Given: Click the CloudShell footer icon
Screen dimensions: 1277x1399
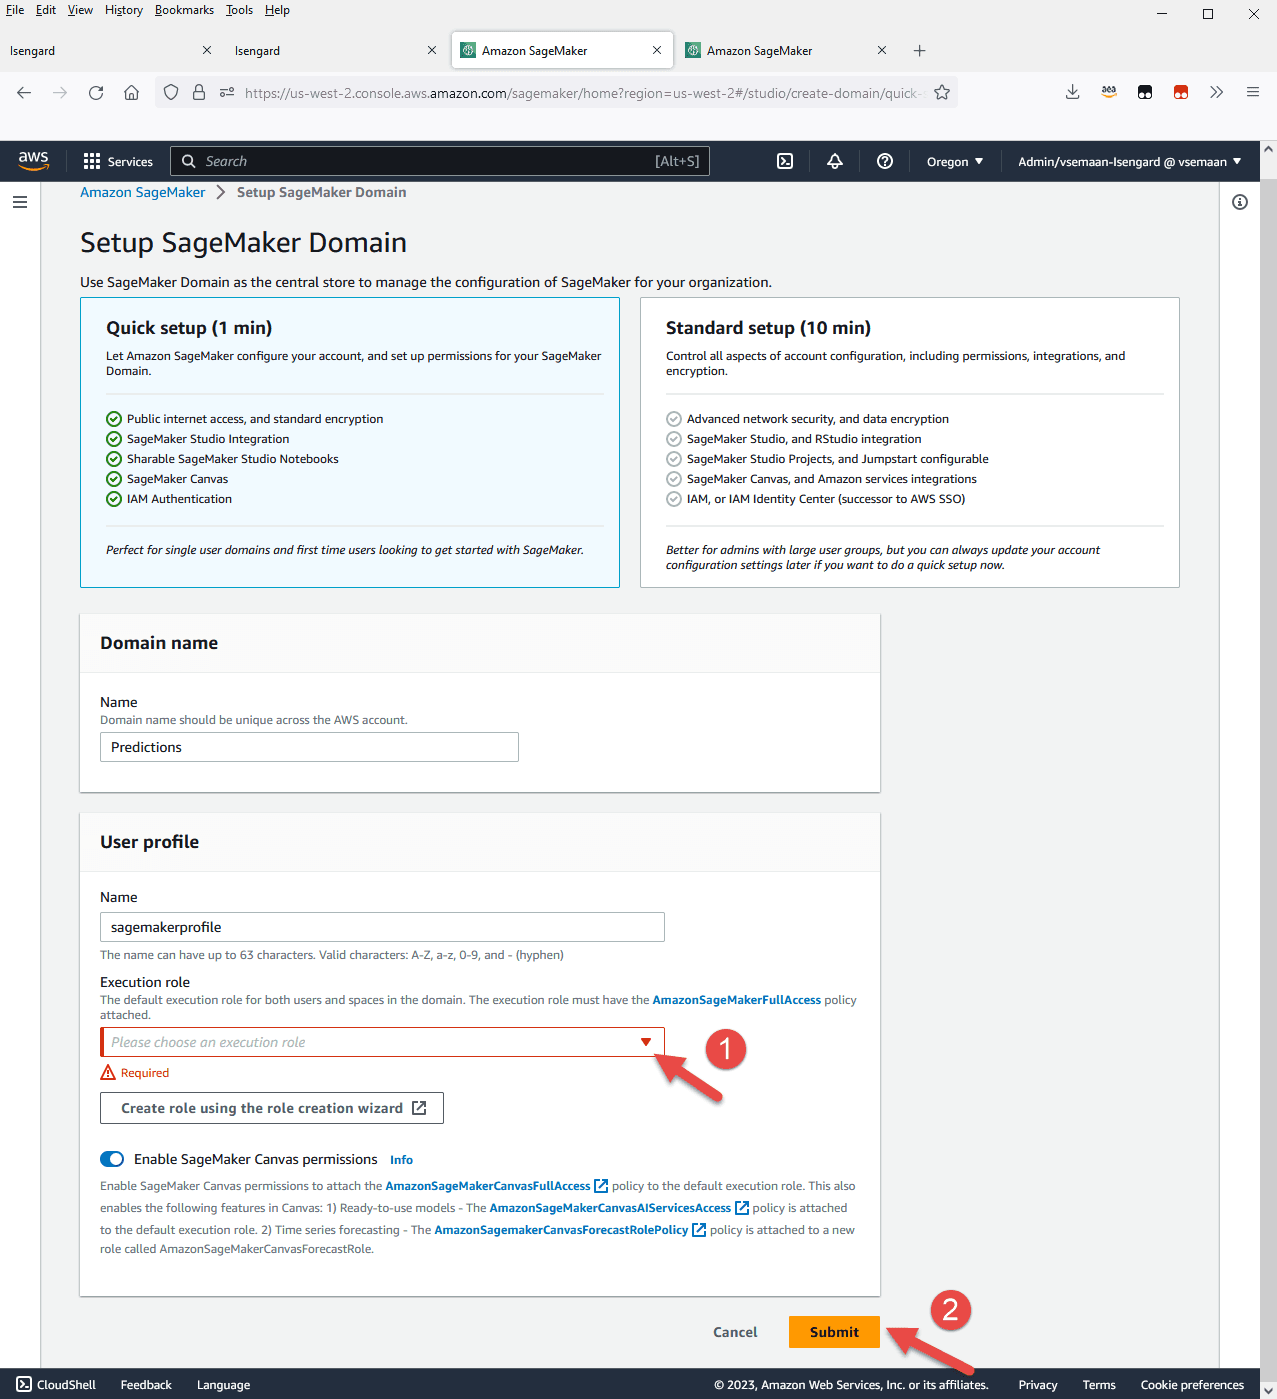Looking at the screenshot, I should tap(24, 1385).
